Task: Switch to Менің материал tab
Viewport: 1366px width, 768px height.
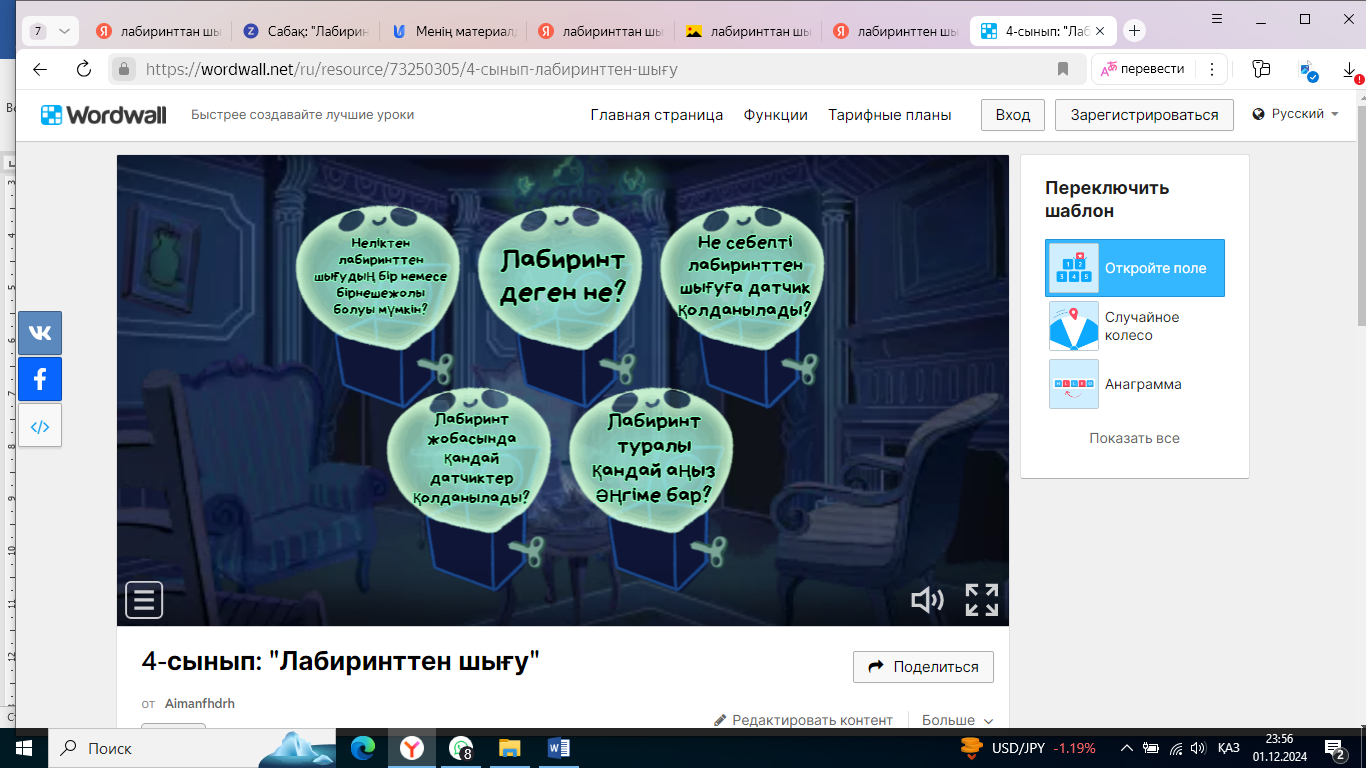Action: (454, 31)
